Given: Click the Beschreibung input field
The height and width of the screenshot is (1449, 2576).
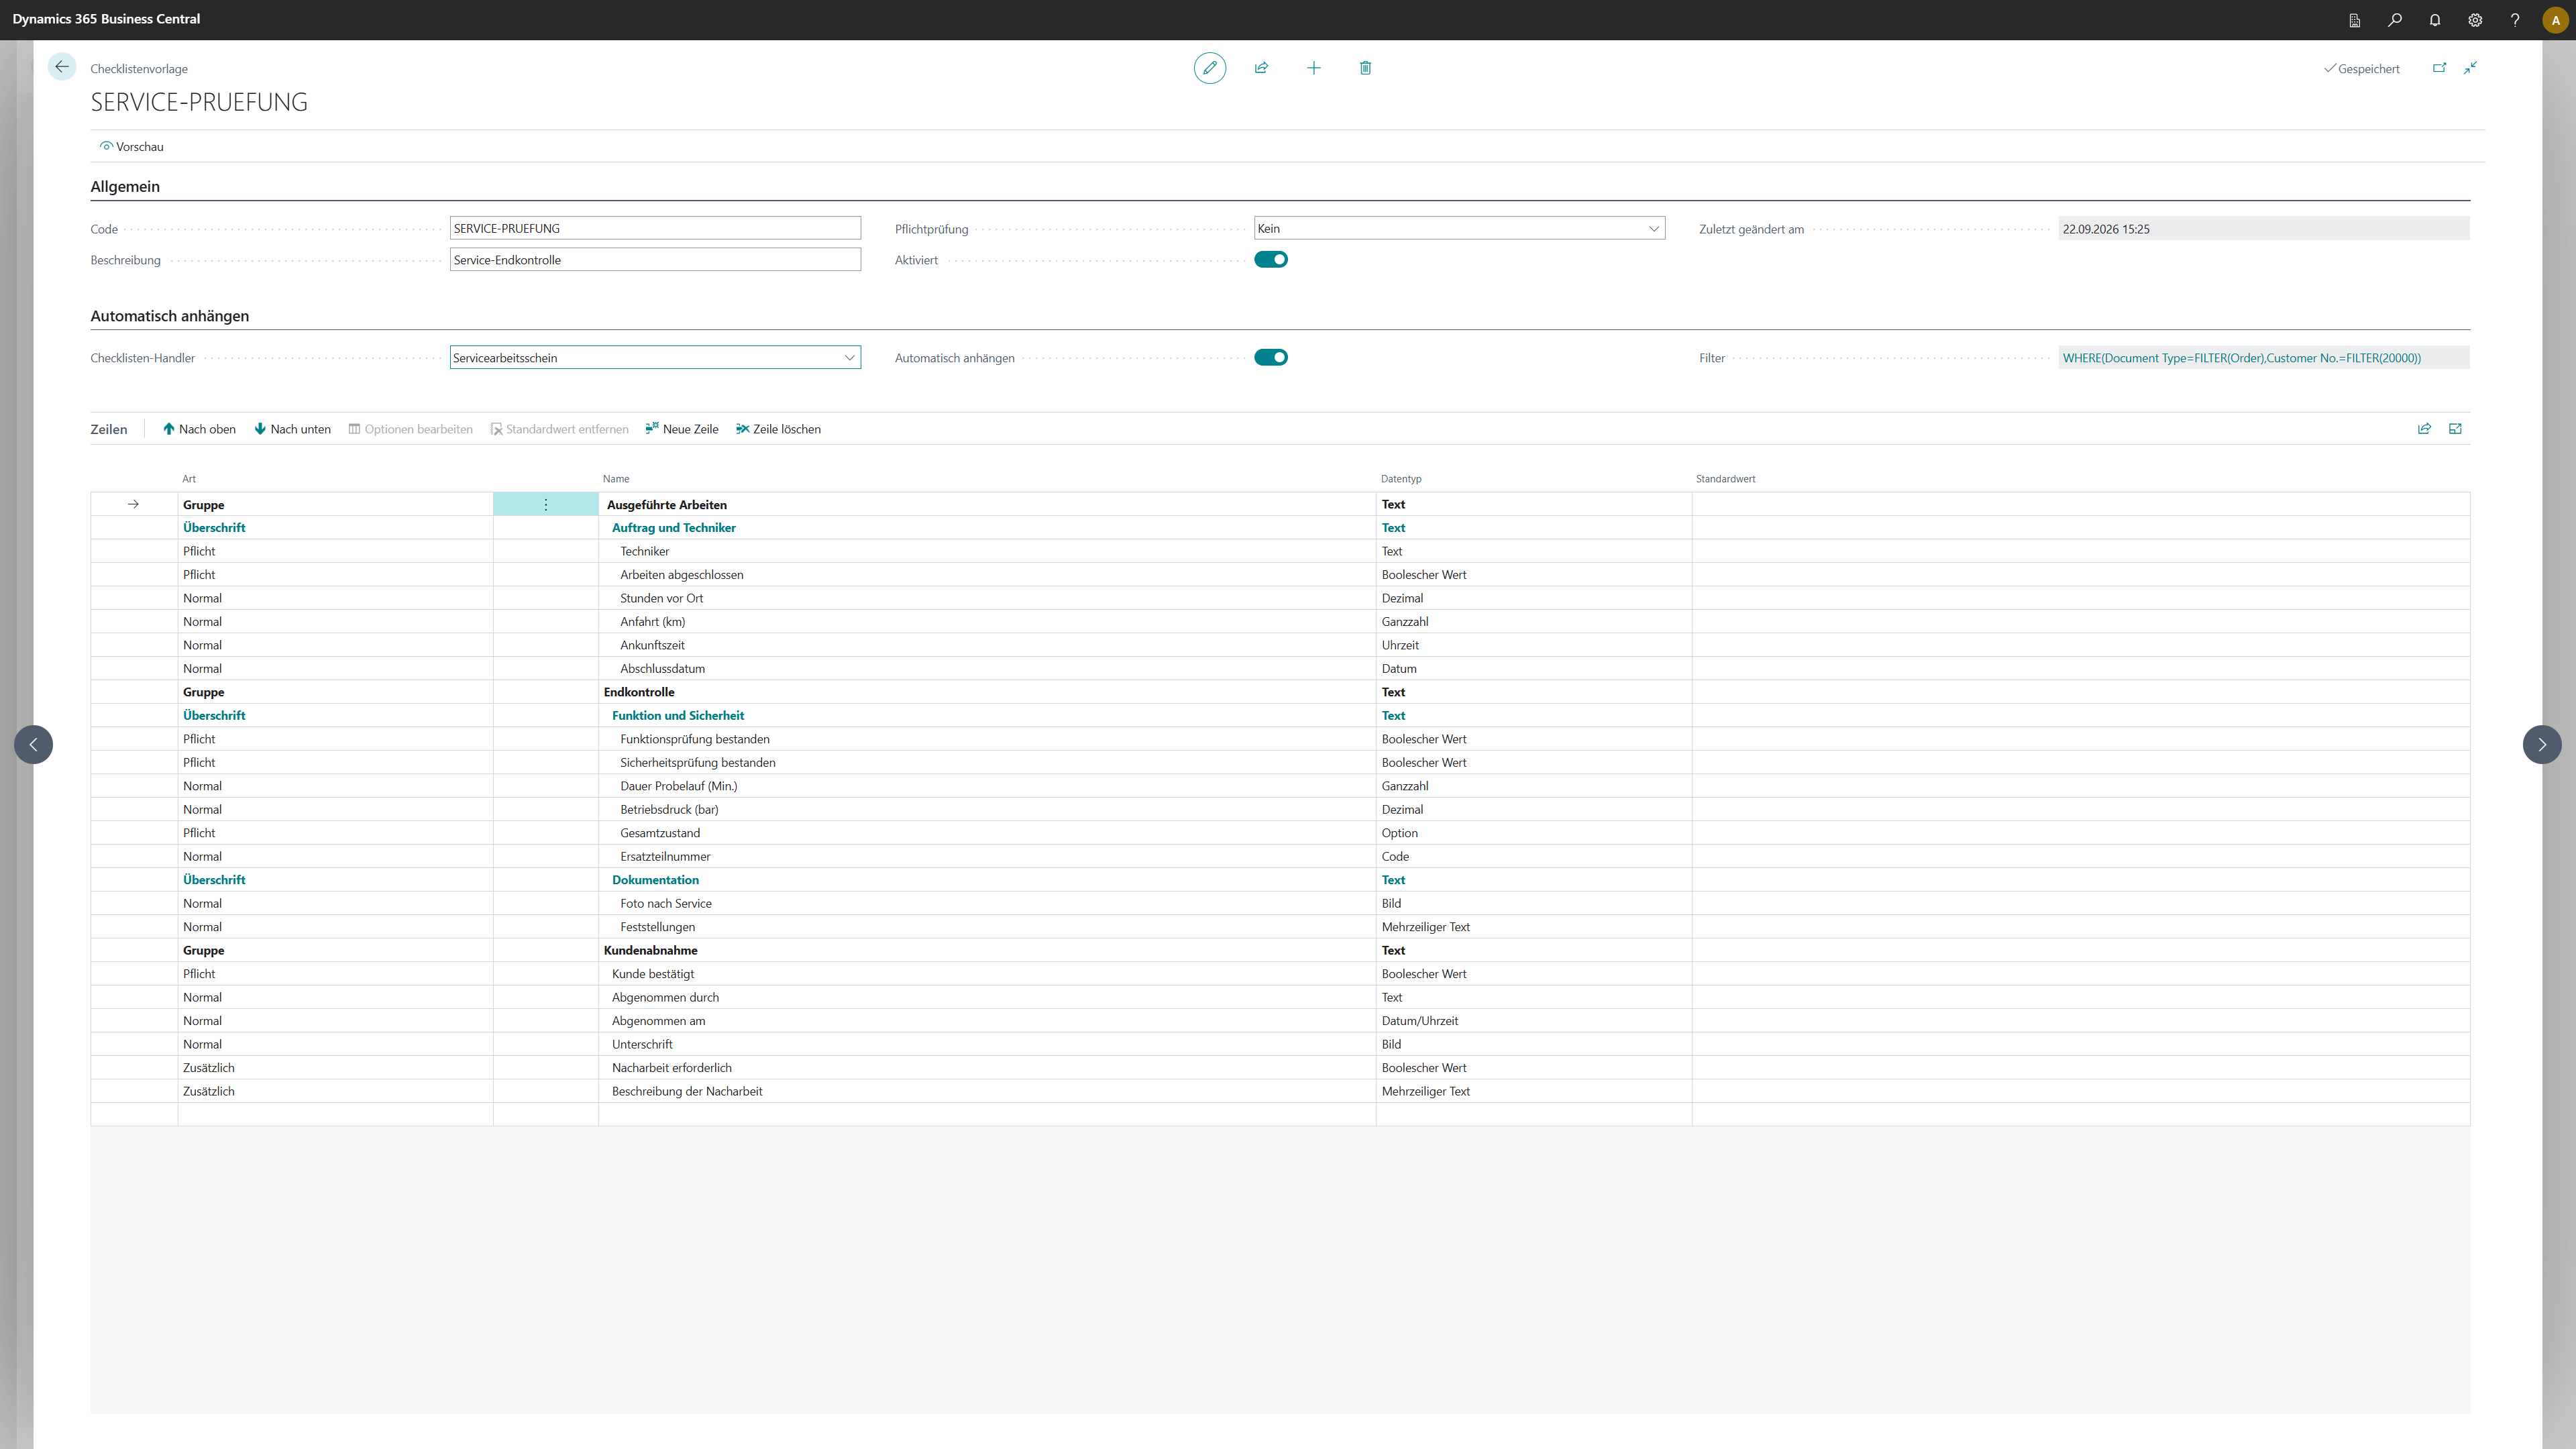Looking at the screenshot, I should coord(655,260).
